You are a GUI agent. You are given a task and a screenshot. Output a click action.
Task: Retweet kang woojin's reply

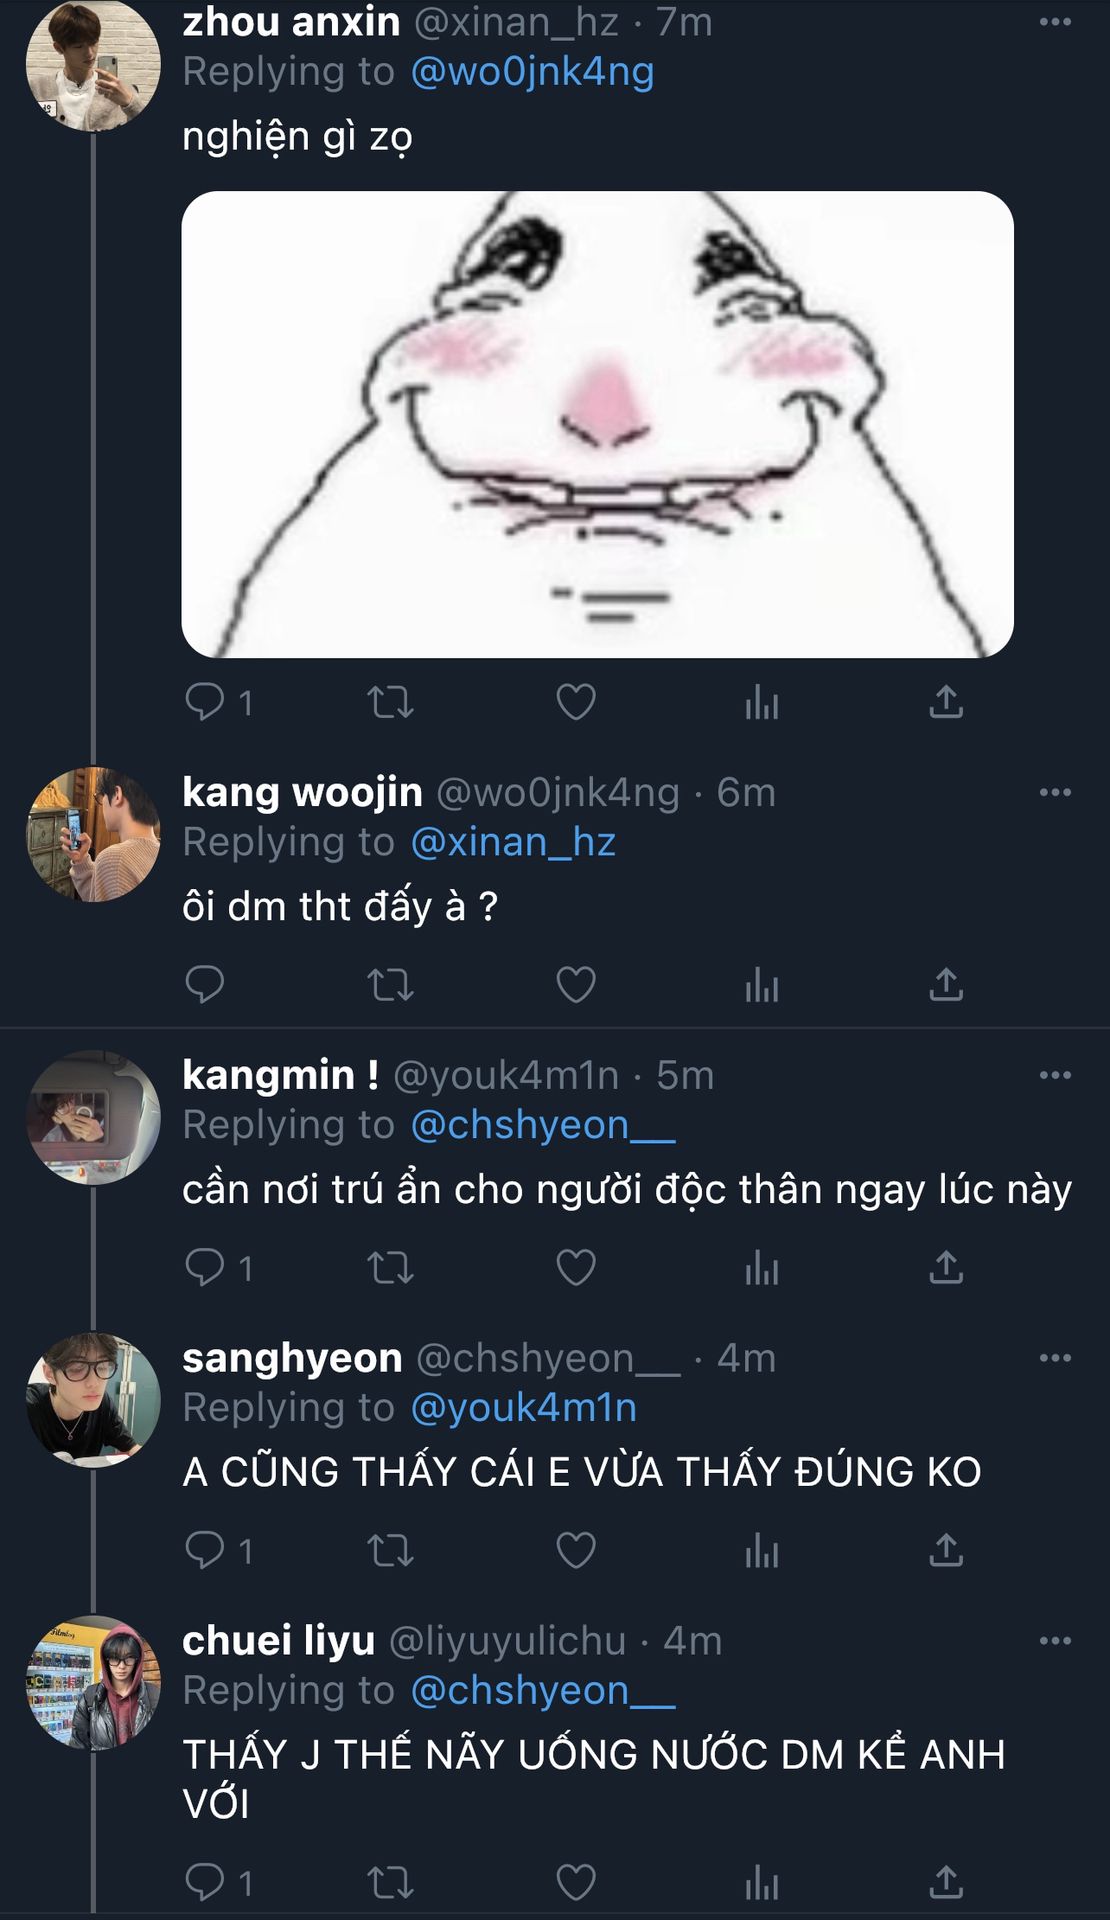click(390, 985)
